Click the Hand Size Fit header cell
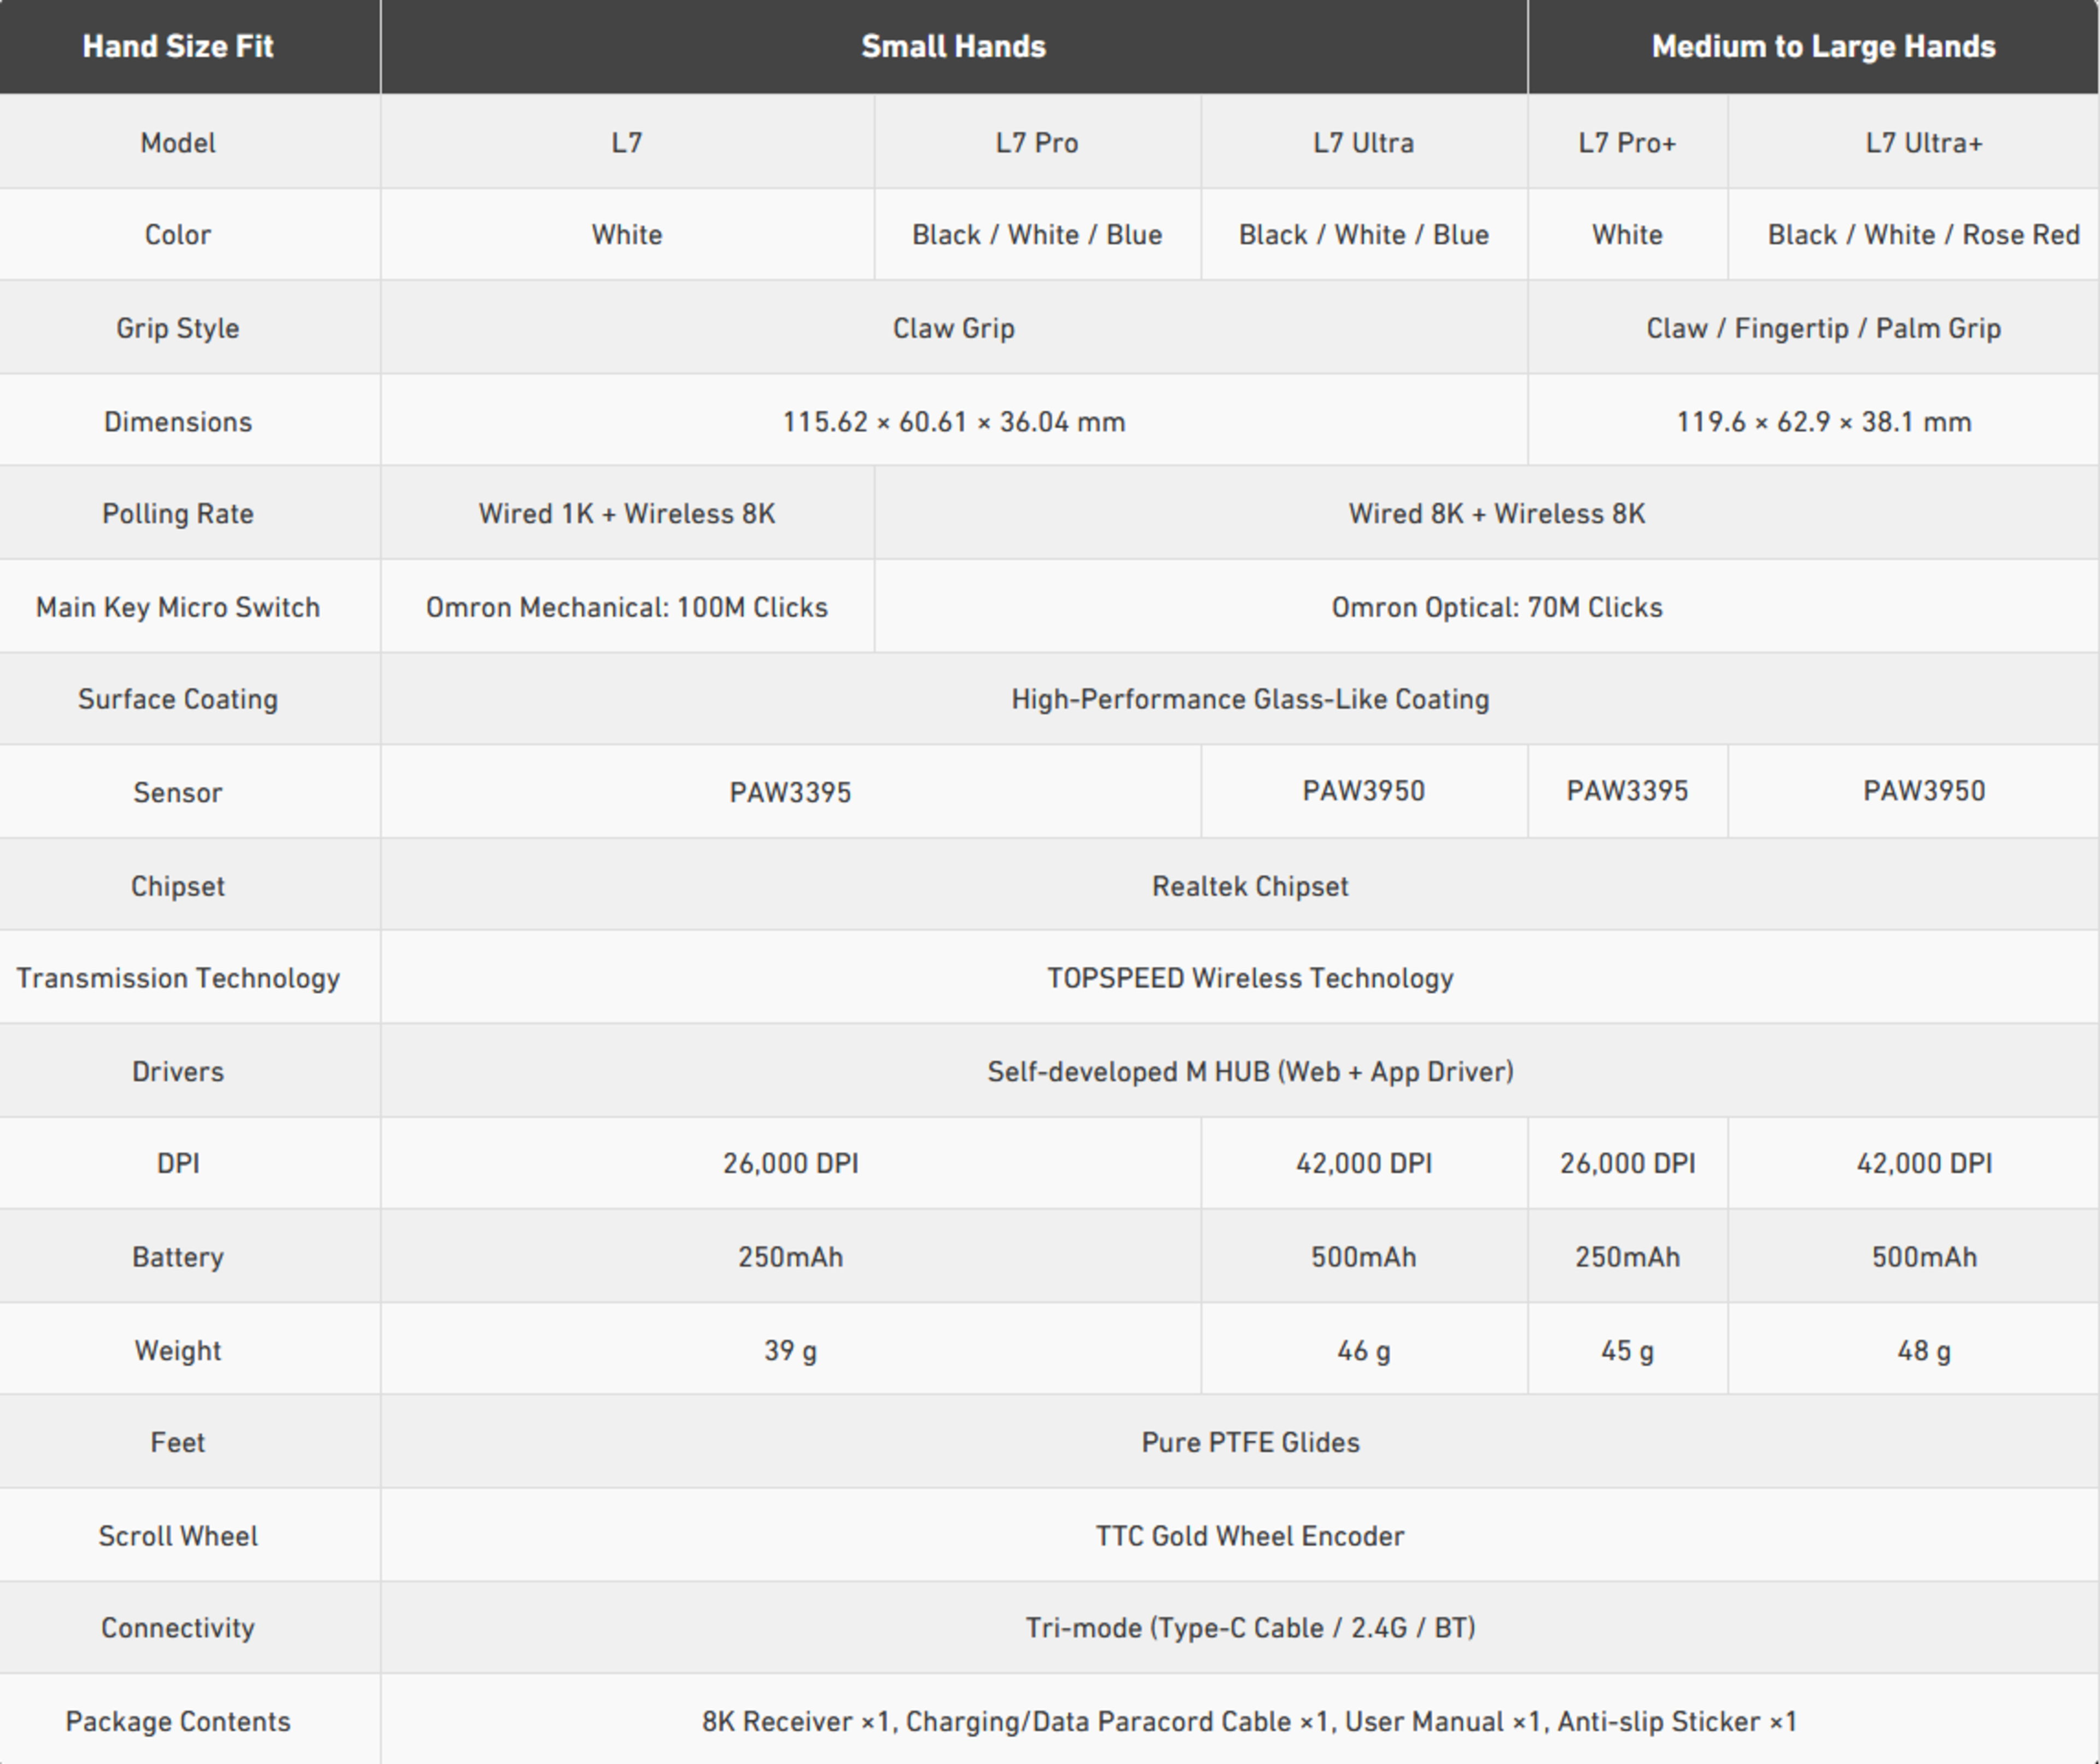Image resolution: width=2100 pixels, height=1764 pixels. click(178, 46)
